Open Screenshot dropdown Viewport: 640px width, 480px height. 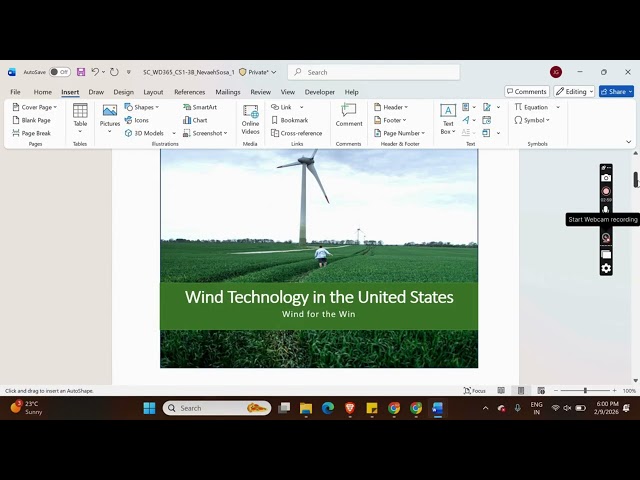(205, 133)
